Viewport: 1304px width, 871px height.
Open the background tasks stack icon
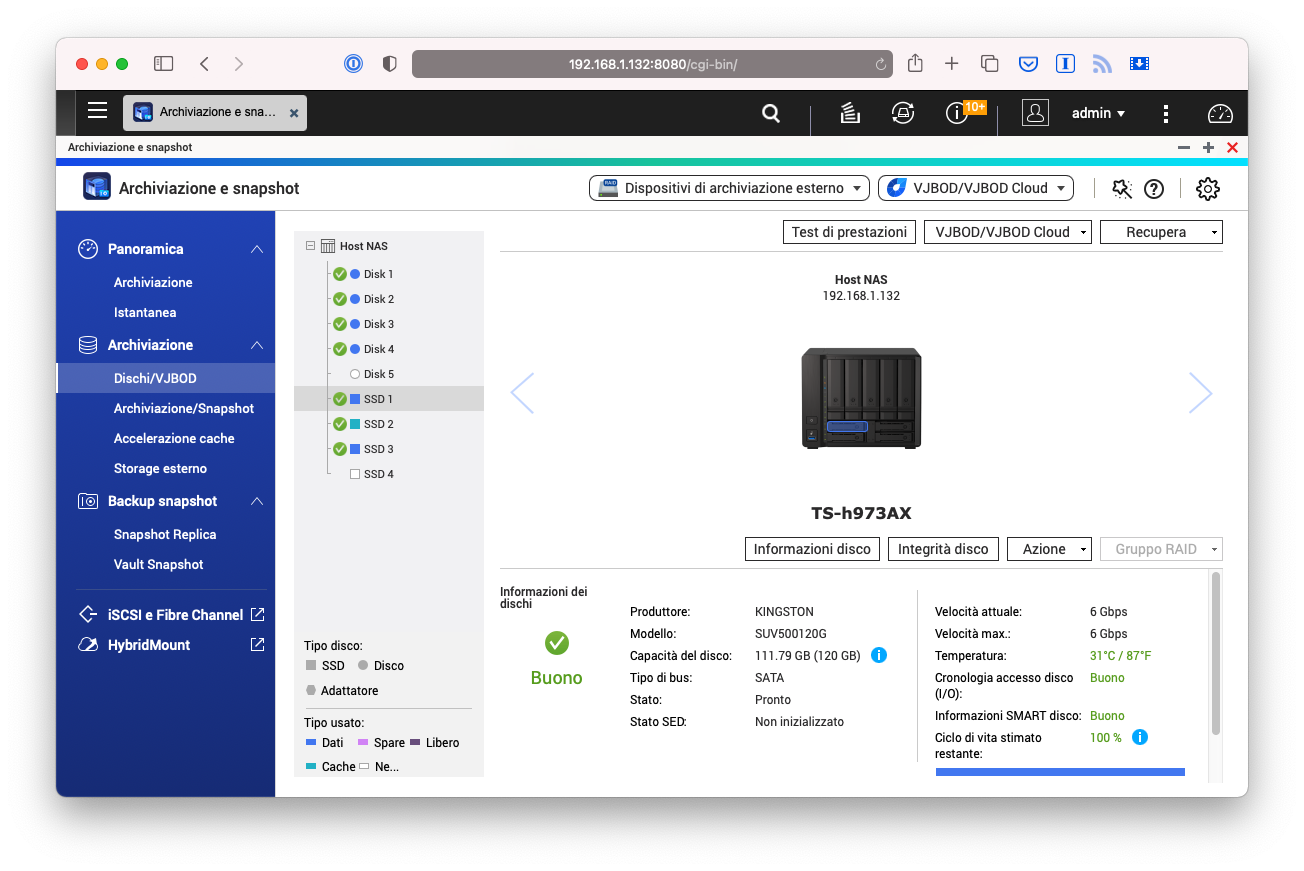click(850, 113)
